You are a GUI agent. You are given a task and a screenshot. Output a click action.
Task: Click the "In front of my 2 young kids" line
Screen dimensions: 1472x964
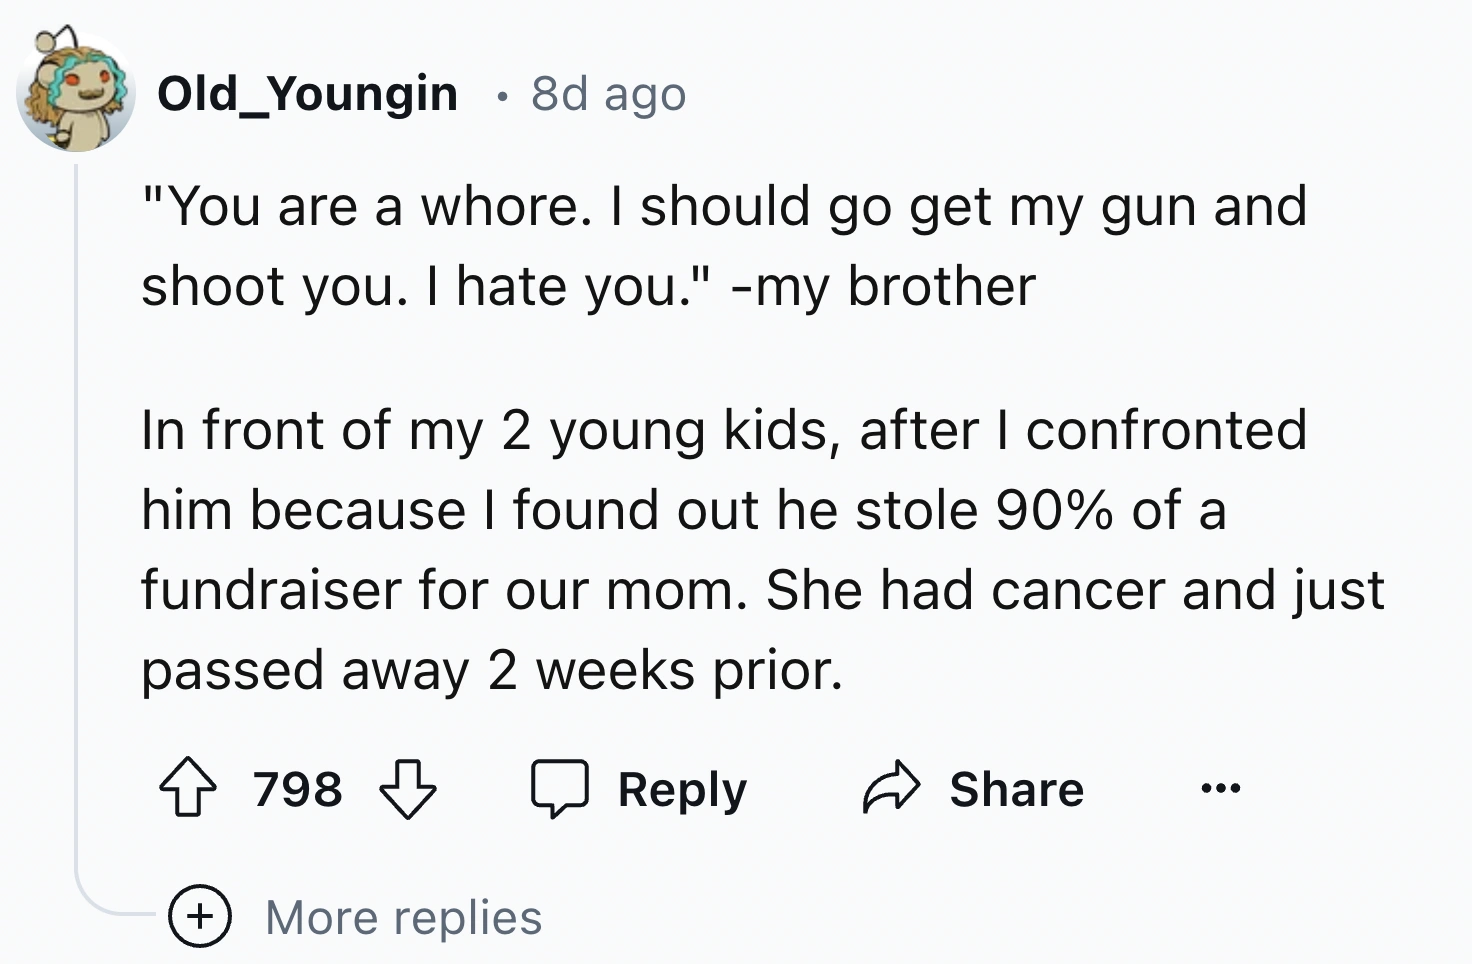724,430
